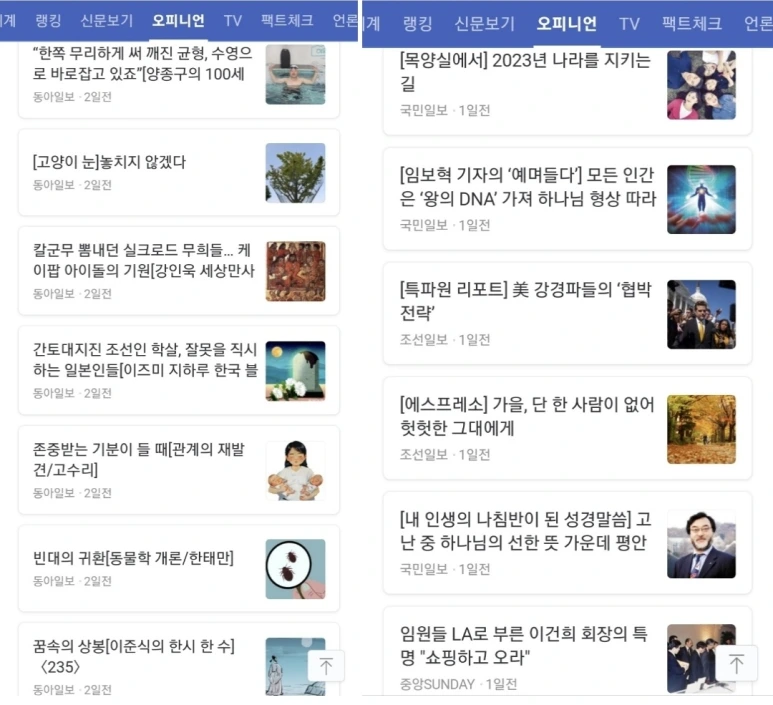Open 빈대의 귀환 article
Image resolution: width=773 pixels, height=705 pixels.
[x=178, y=568]
